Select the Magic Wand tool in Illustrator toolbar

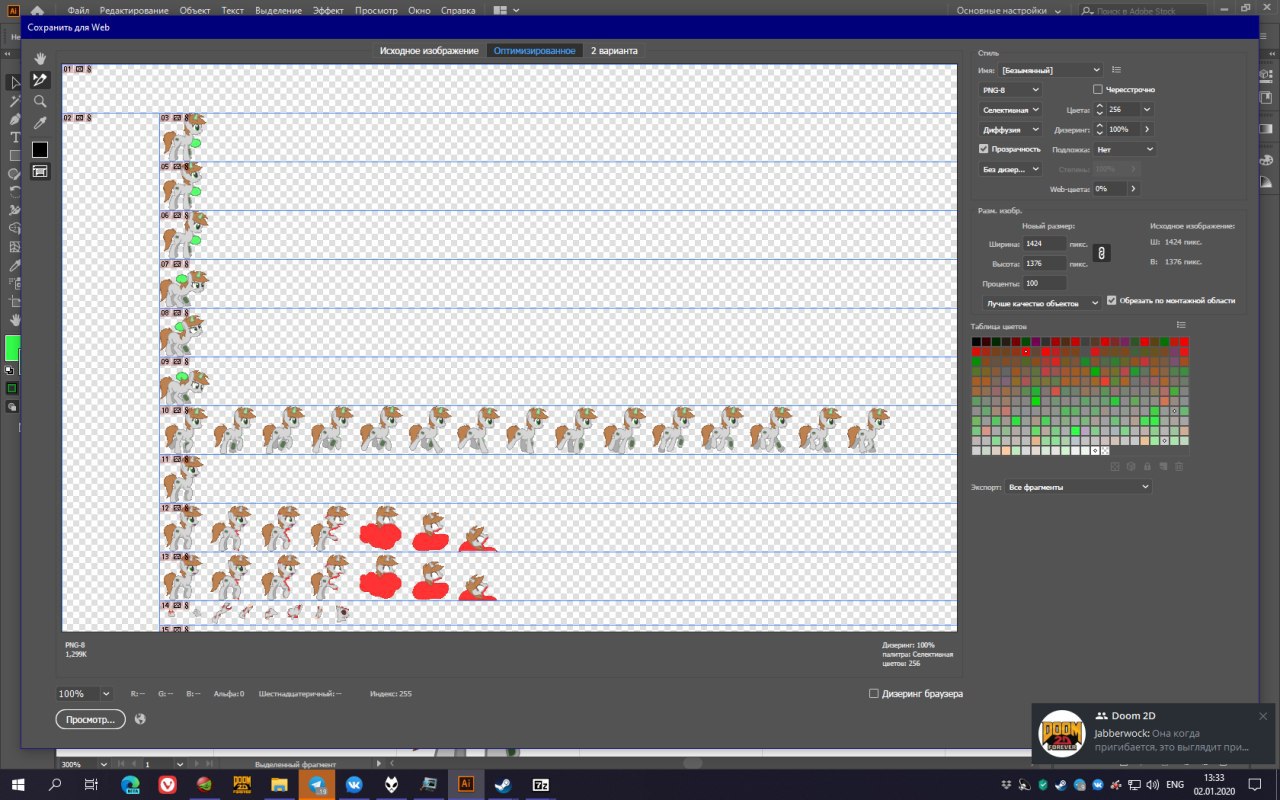(x=15, y=101)
